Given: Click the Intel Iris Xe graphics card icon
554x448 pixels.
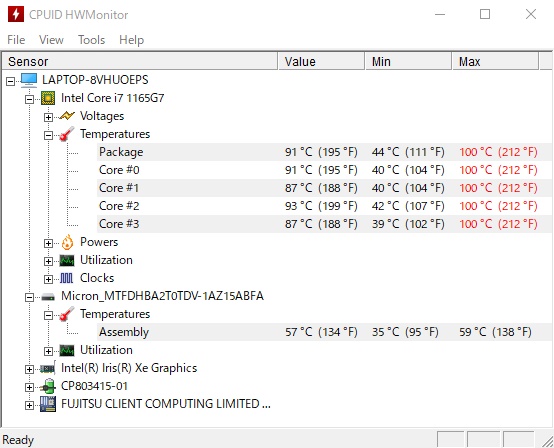Looking at the screenshot, I should pyautogui.click(x=48, y=368).
